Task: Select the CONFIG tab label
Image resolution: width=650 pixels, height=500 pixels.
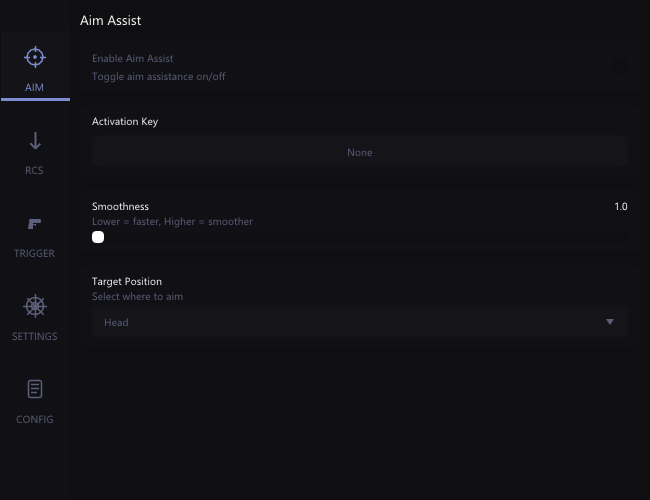Action: pyautogui.click(x=35, y=419)
